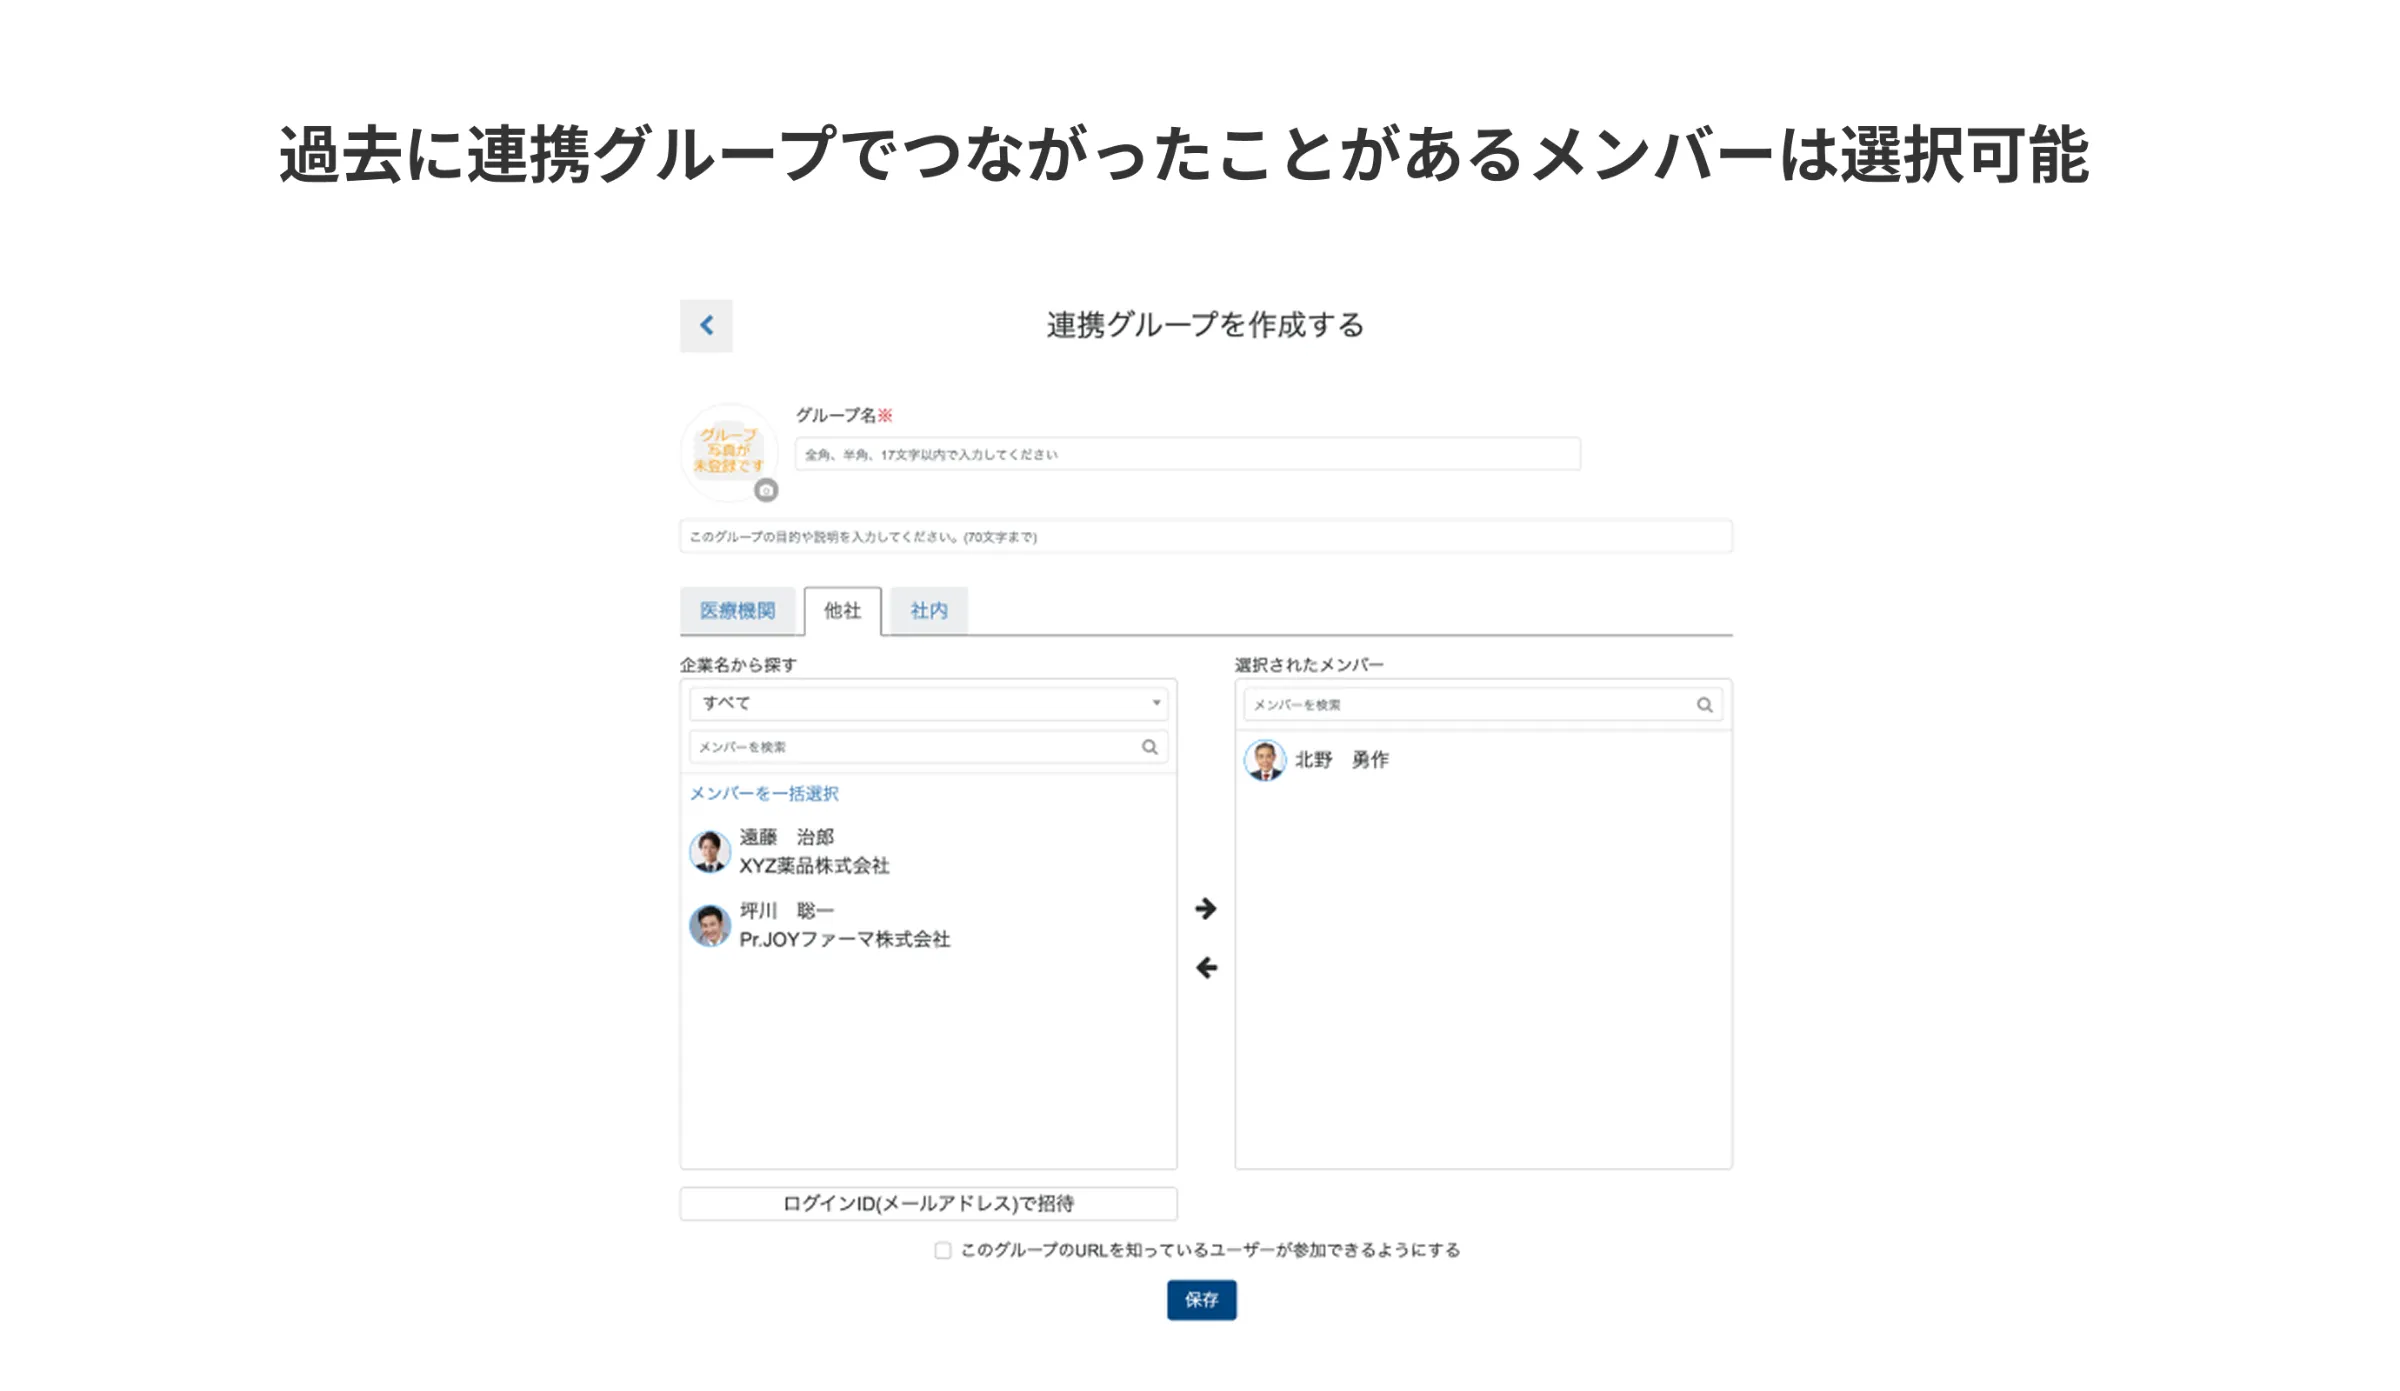Open the すべて company dropdown
The height and width of the screenshot is (1391, 2400).
928,703
